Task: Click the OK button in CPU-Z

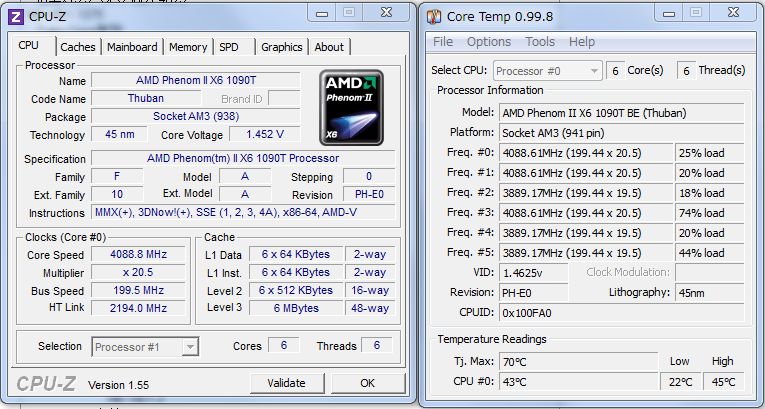Action: point(367,383)
